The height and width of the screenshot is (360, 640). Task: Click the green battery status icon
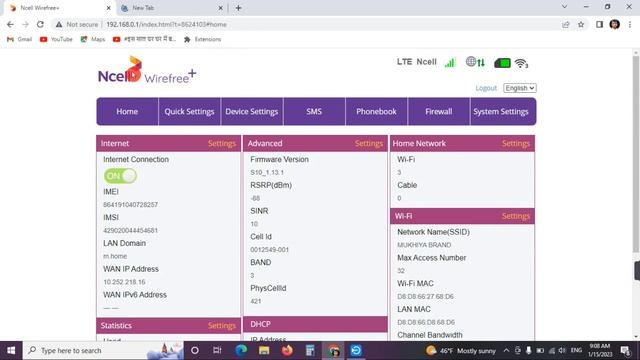click(x=502, y=63)
